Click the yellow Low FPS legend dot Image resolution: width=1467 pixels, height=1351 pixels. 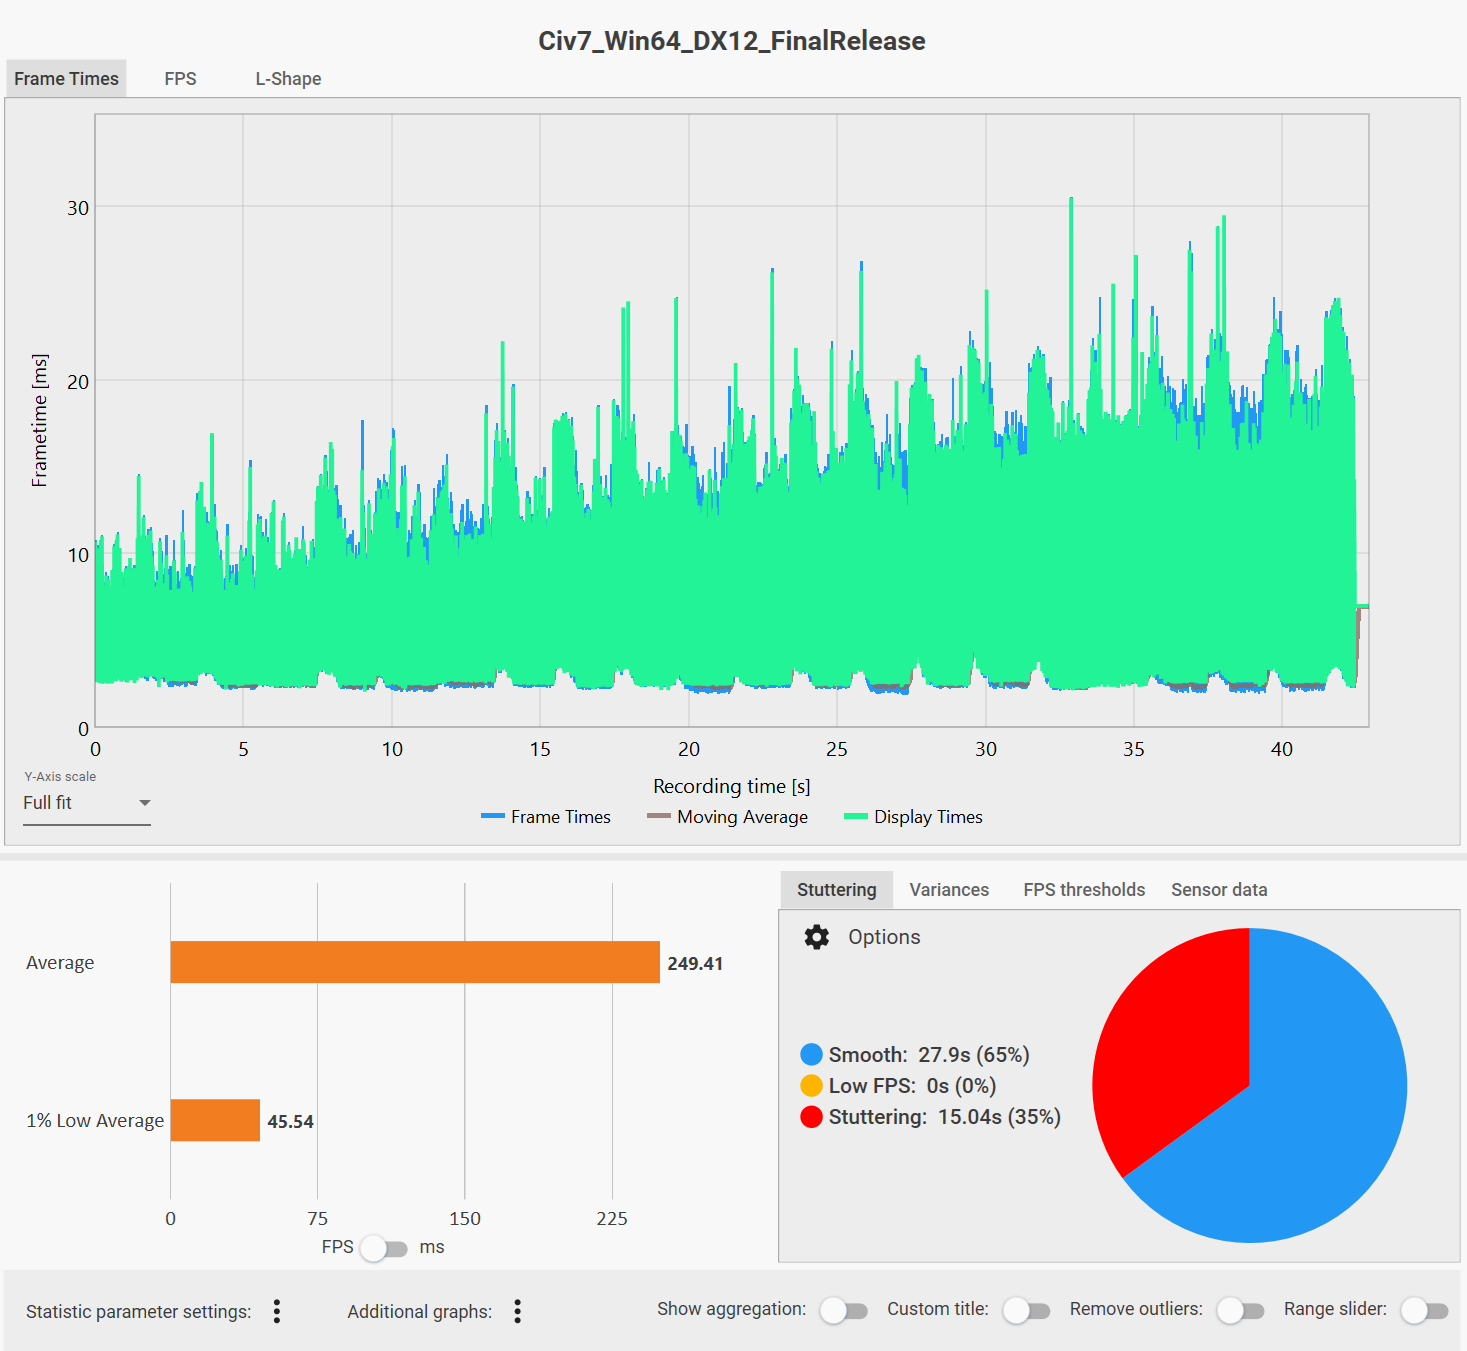pos(811,1085)
